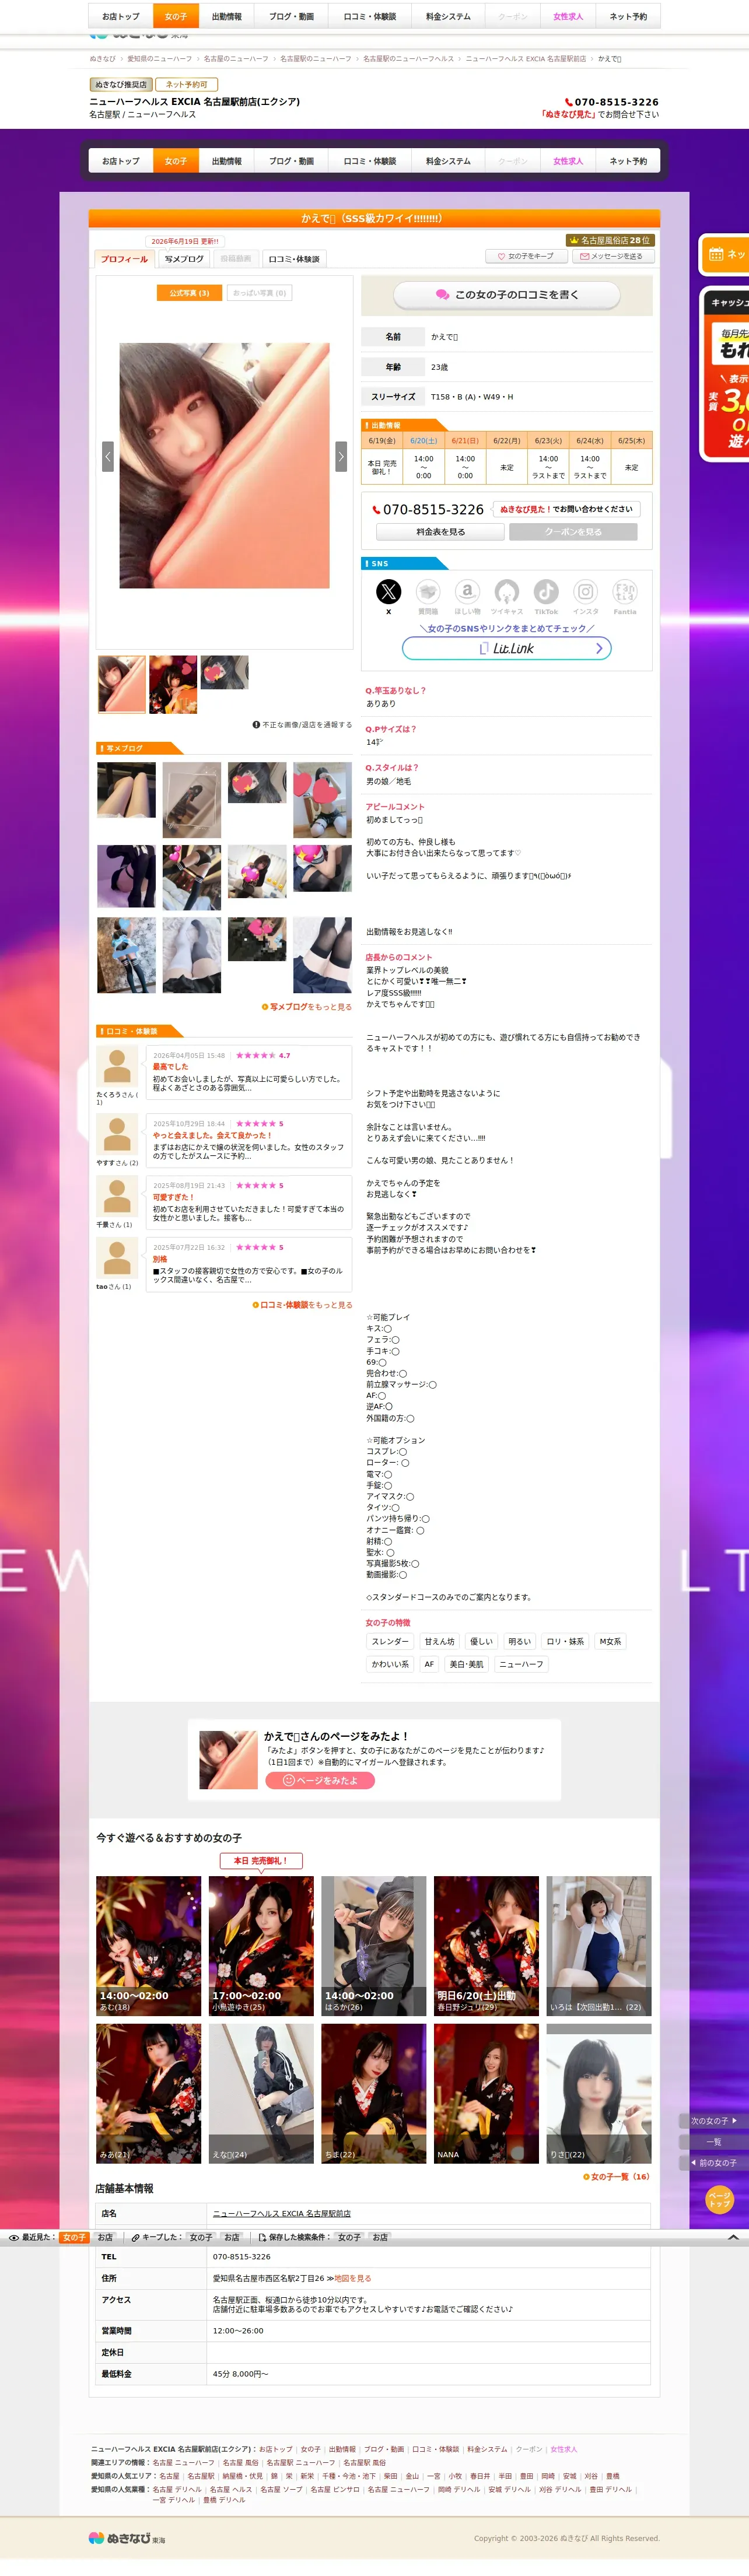The image size is (749, 2576).
Task: Open the 6/20(土) schedule date link
Action: click(424, 440)
